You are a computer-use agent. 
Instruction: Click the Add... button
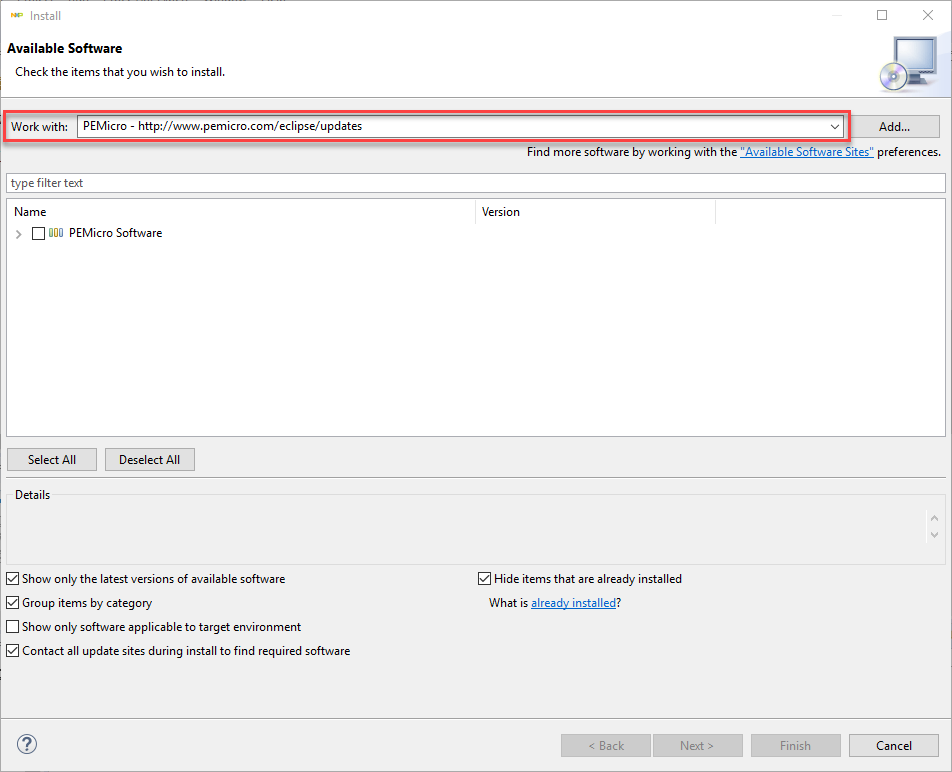[894, 126]
